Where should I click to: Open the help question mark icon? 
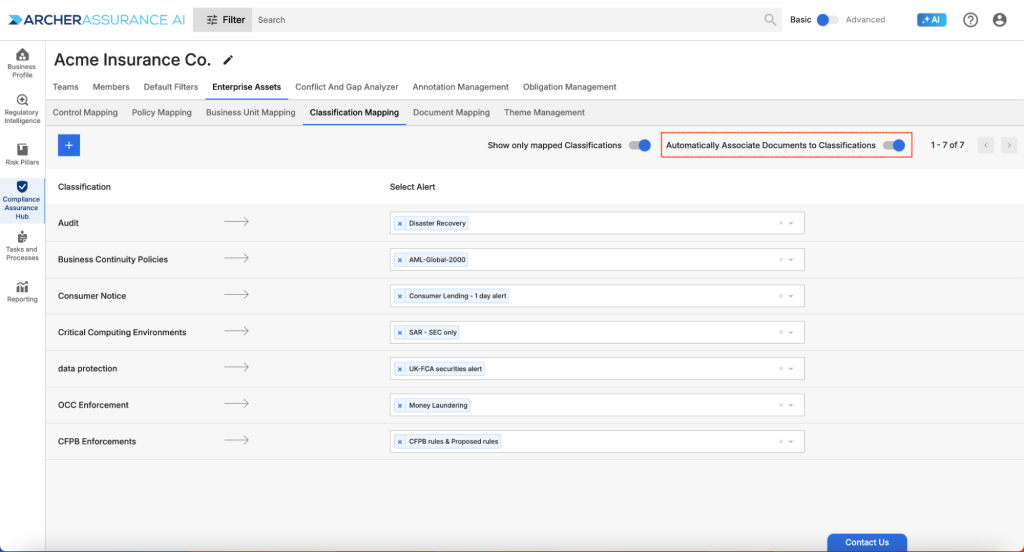[970, 20]
